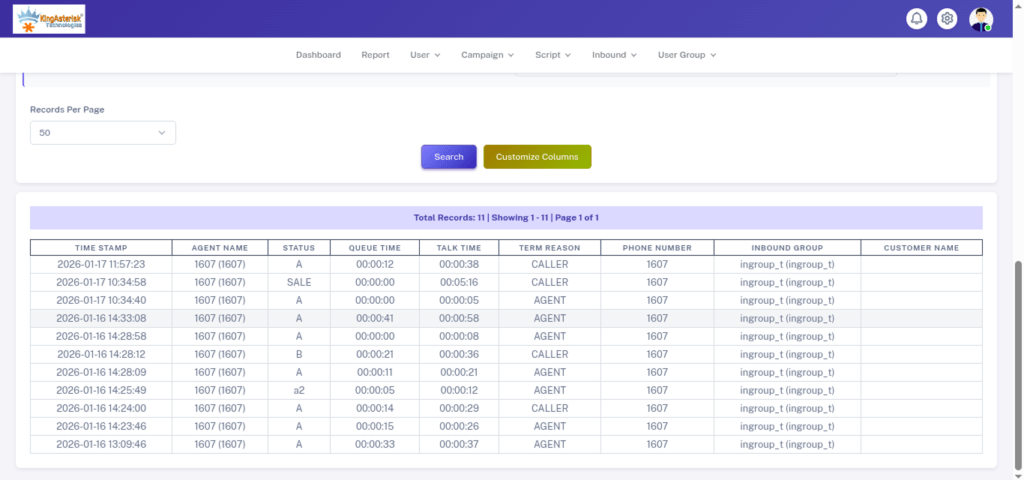The image size is (1024, 480).
Task: Select the Inbound Group column header
Action: pos(787,248)
